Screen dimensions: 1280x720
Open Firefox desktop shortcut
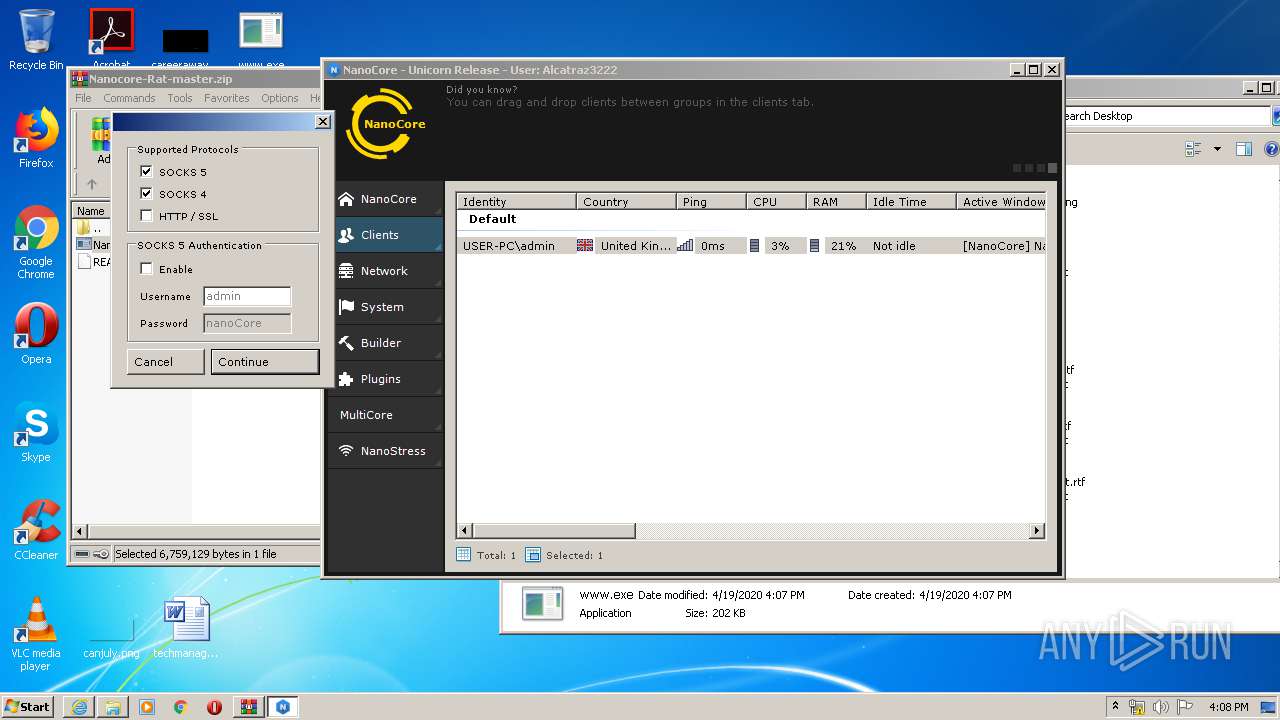tap(36, 139)
